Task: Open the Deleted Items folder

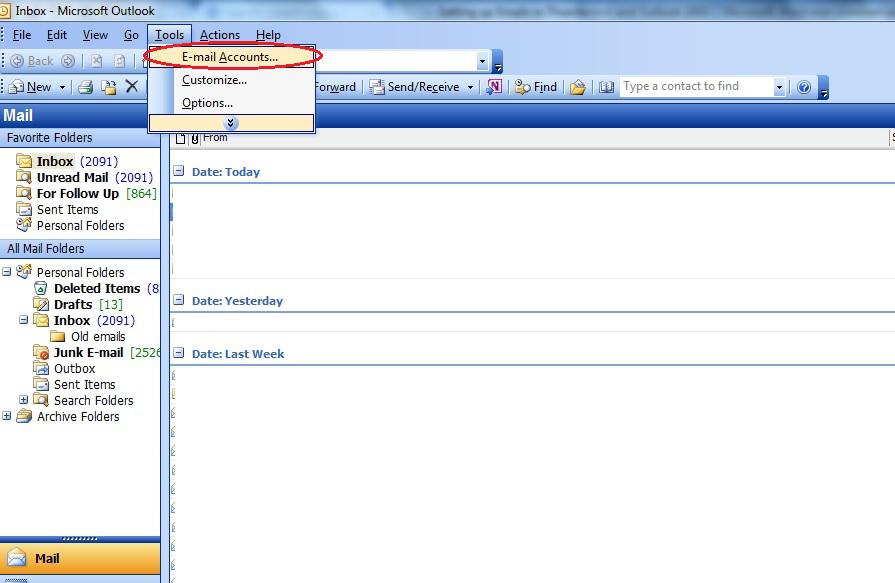Action: [x=97, y=288]
